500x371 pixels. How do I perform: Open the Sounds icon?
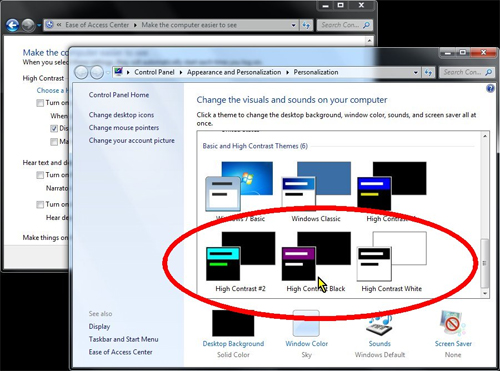[379, 324]
